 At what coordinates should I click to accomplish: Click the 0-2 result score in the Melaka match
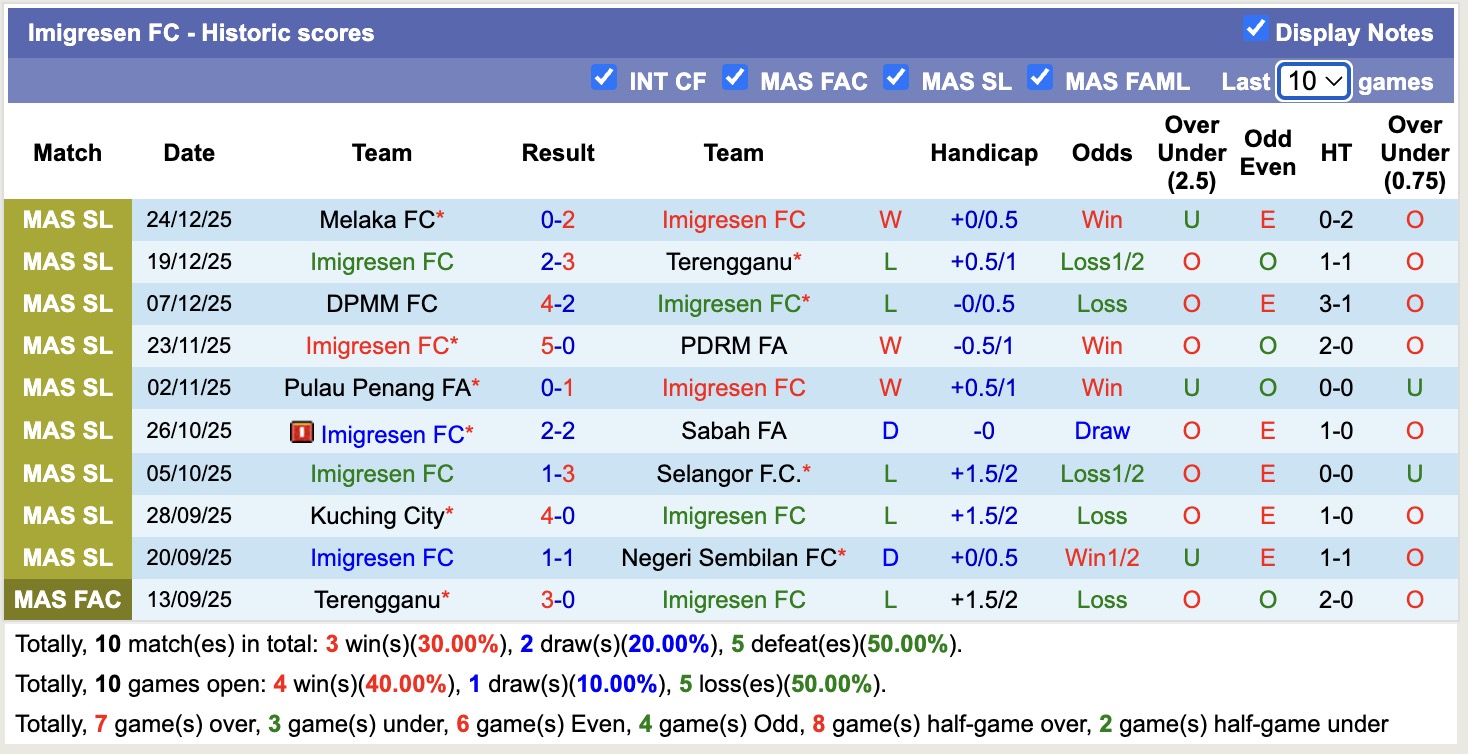pyautogui.click(x=557, y=219)
